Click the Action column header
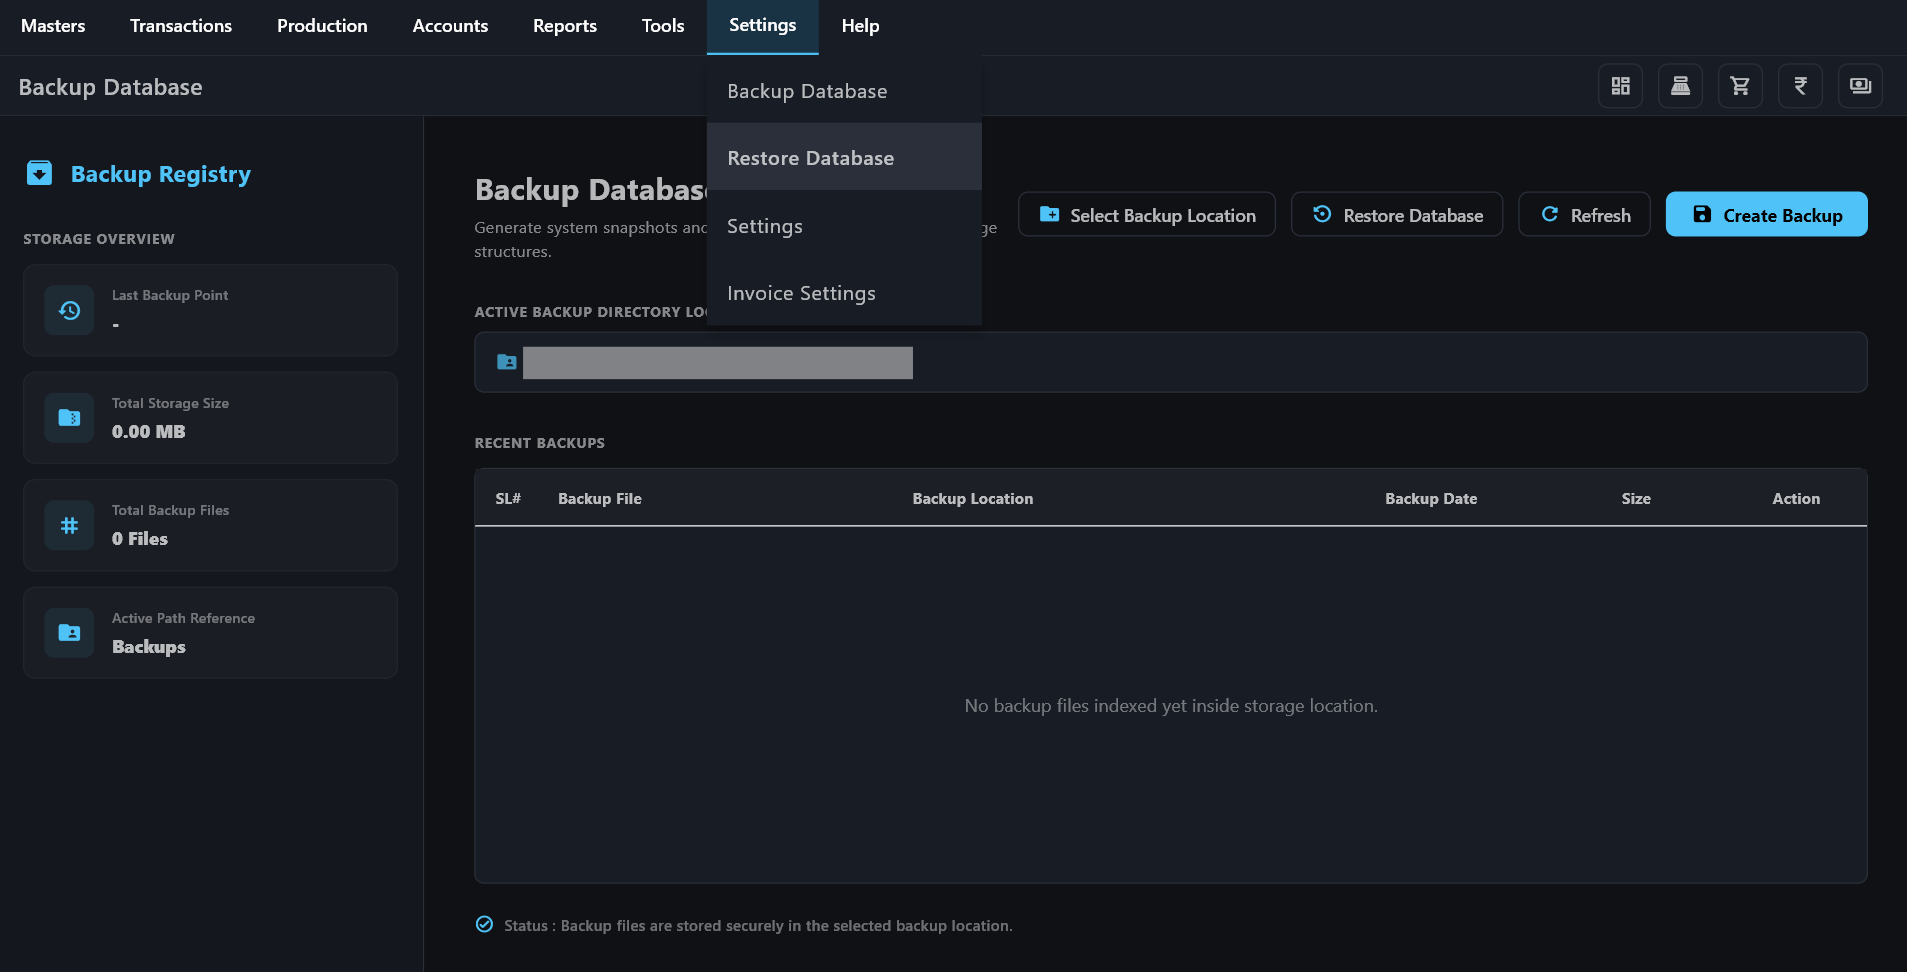1907x972 pixels. tap(1796, 499)
